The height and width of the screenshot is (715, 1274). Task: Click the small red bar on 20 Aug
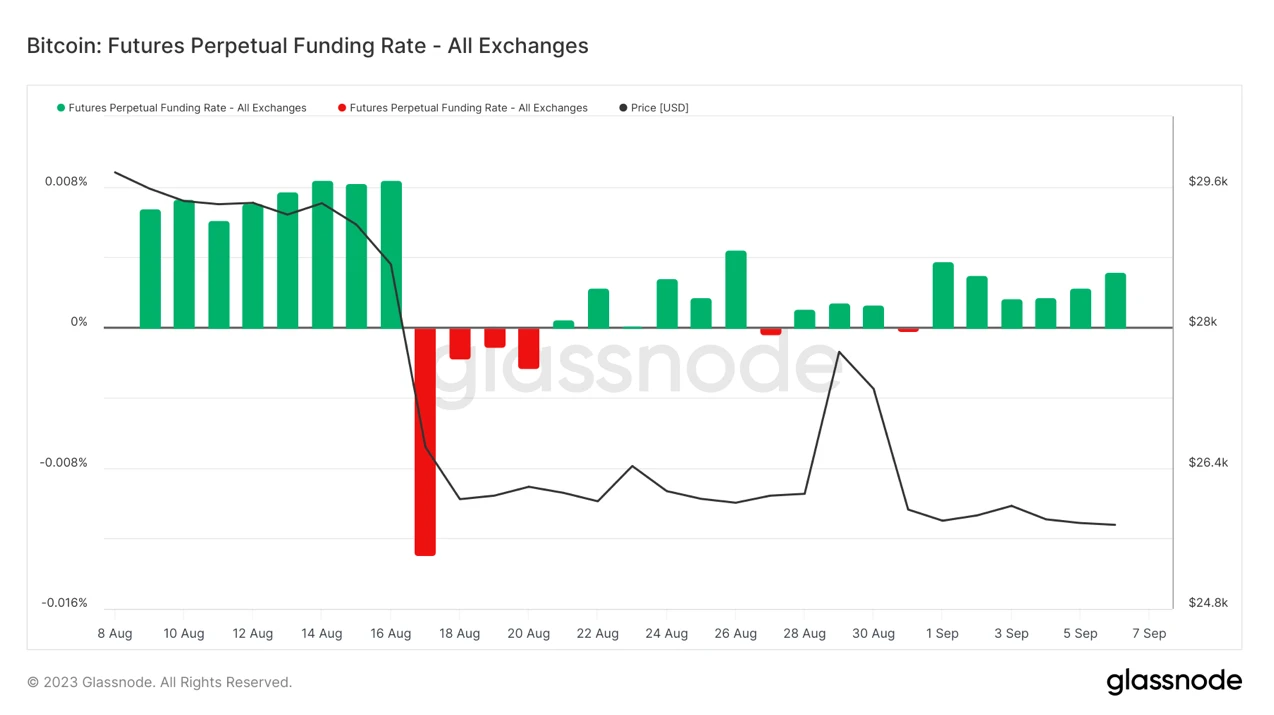pyautogui.click(x=529, y=348)
